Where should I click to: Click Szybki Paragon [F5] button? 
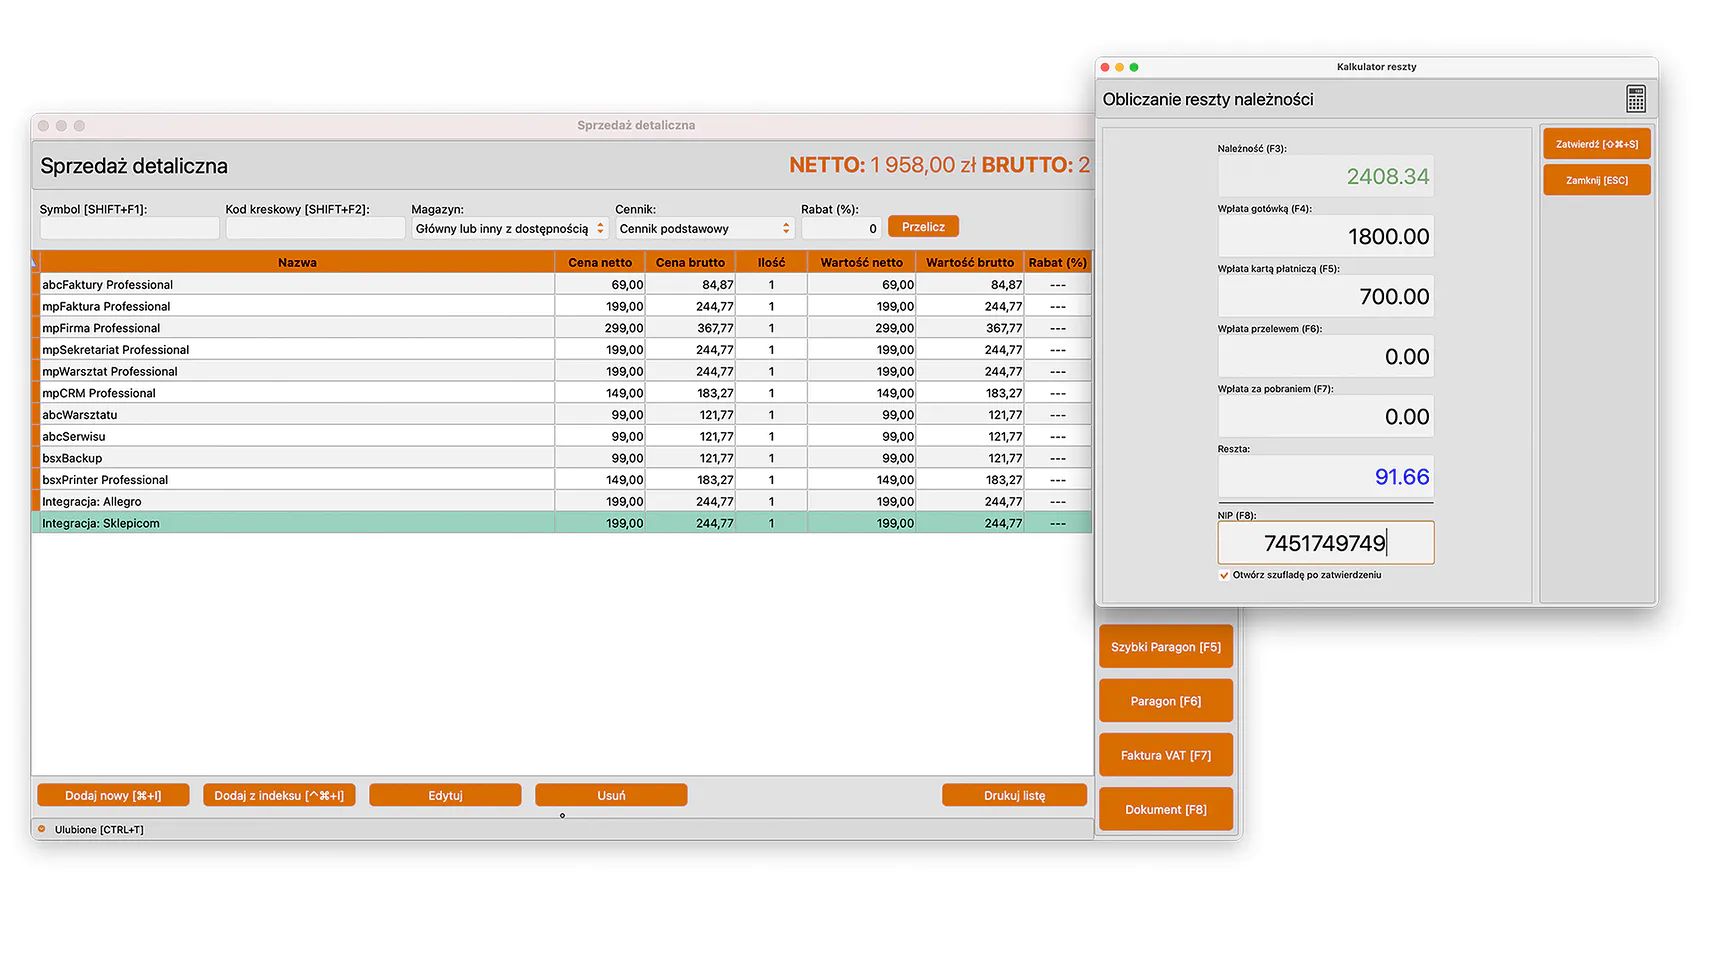click(1165, 647)
